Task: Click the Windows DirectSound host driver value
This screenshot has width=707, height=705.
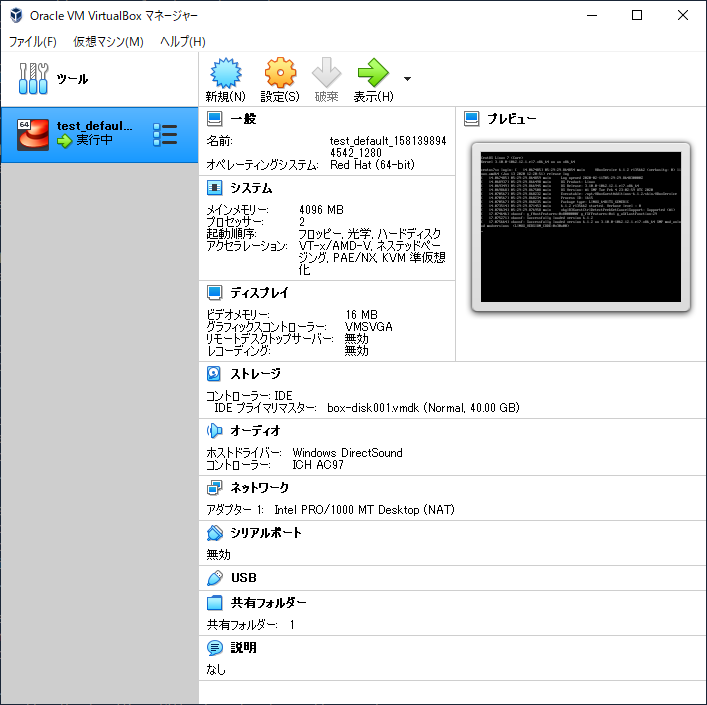Action: pyautogui.click(x=347, y=453)
